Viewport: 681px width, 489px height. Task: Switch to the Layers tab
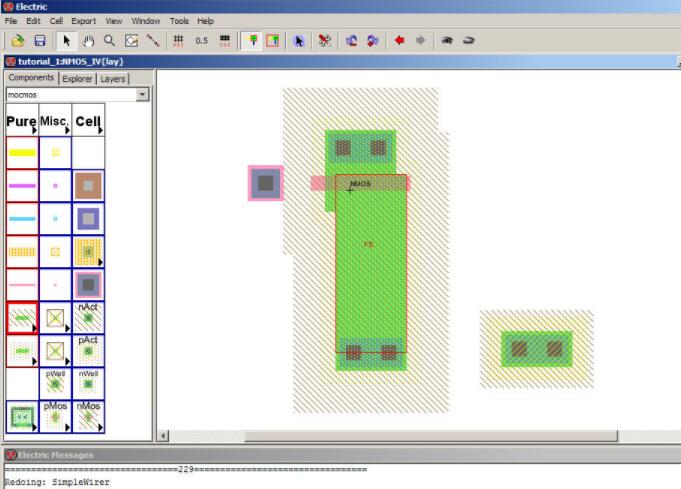coord(113,78)
